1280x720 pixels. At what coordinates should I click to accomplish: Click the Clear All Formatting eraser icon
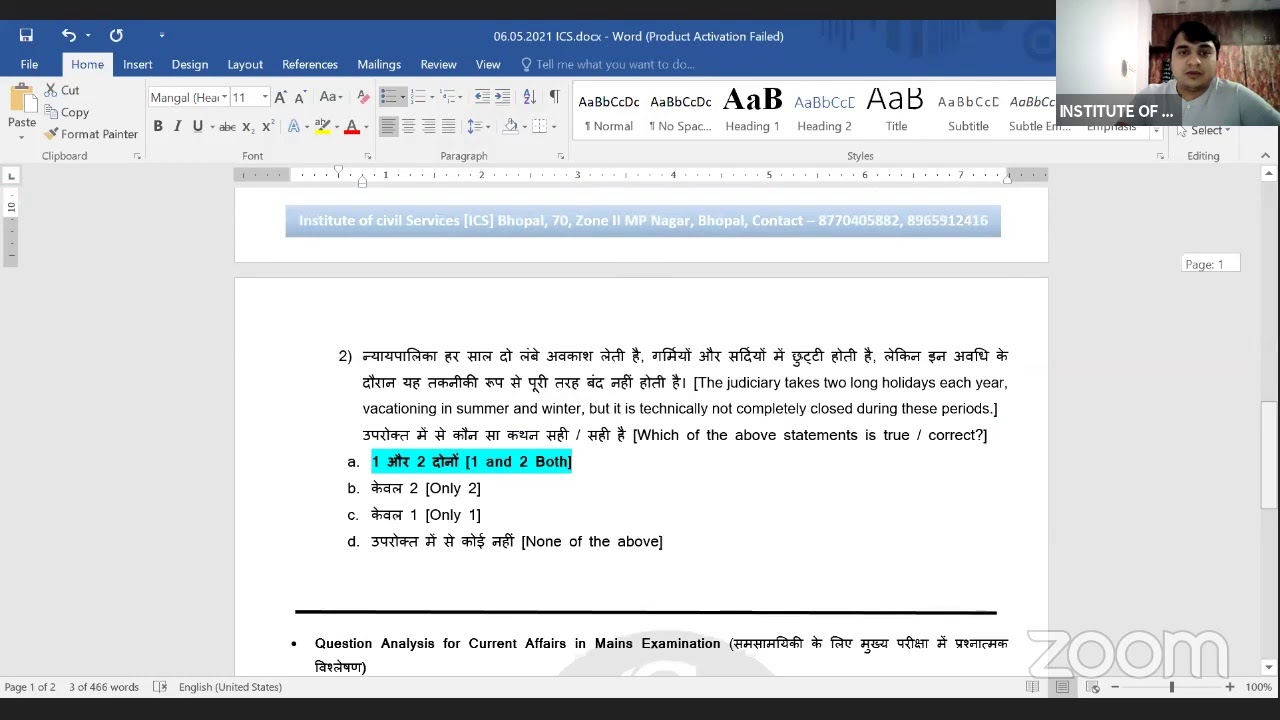[363, 97]
